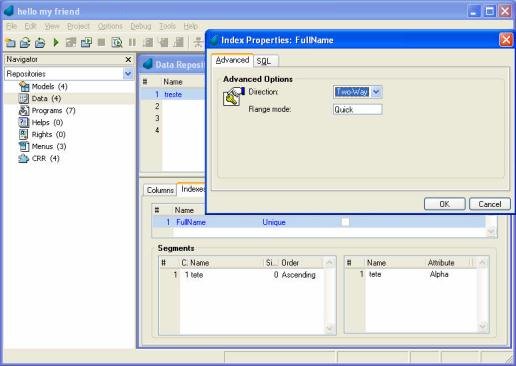Click the Save Project toolbar icon

click(x=40, y=43)
